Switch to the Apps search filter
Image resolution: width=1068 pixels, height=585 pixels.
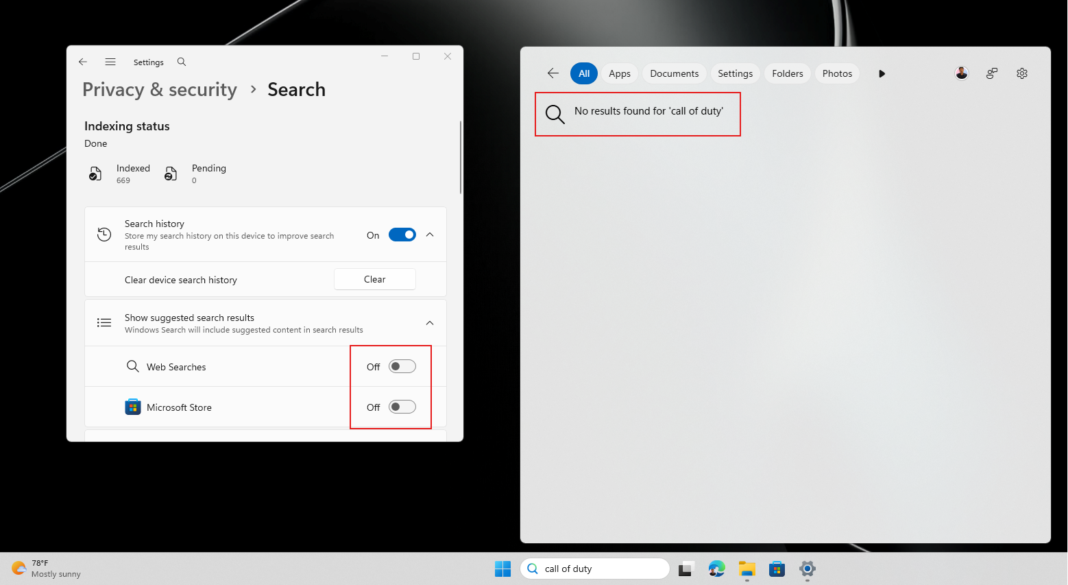tap(619, 74)
